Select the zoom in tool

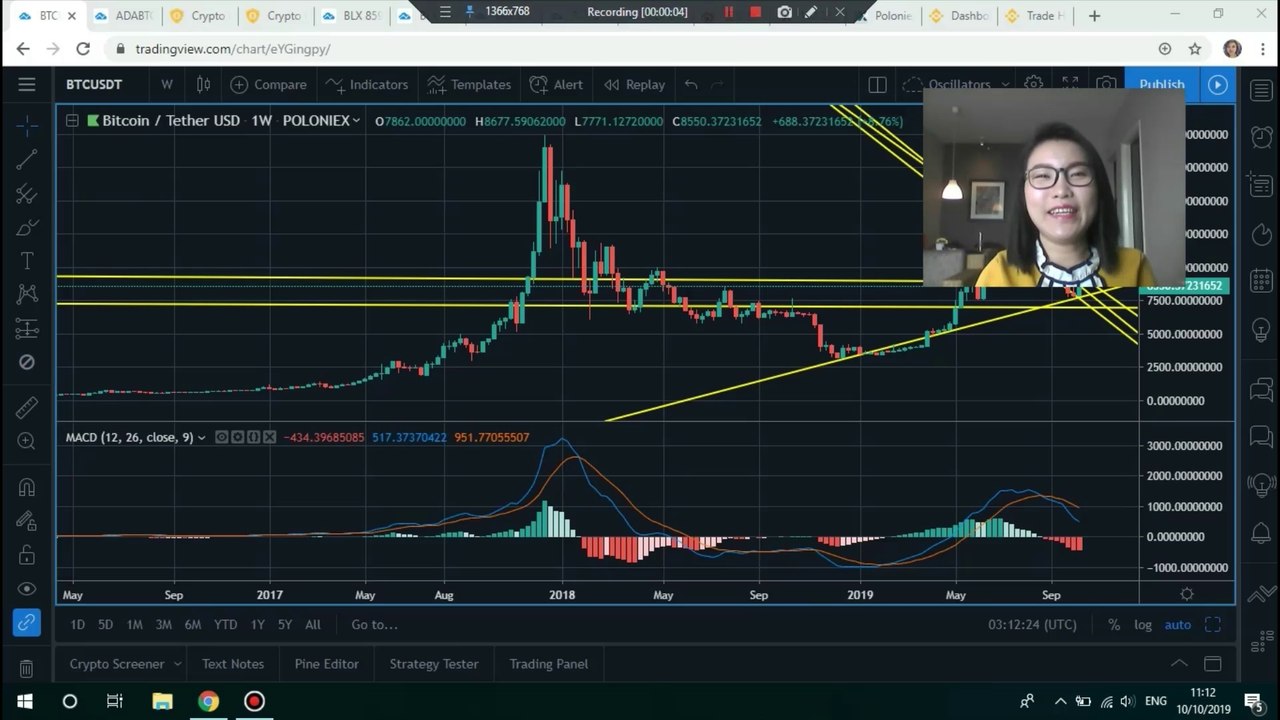pyautogui.click(x=27, y=441)
